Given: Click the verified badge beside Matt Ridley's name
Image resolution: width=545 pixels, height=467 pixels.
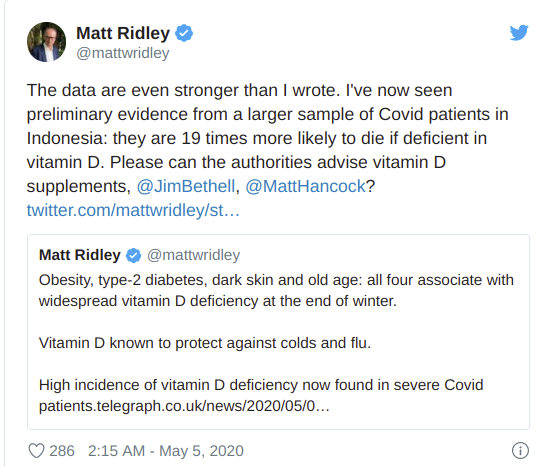Looking at the screenshot, I should tap(184, 33).
